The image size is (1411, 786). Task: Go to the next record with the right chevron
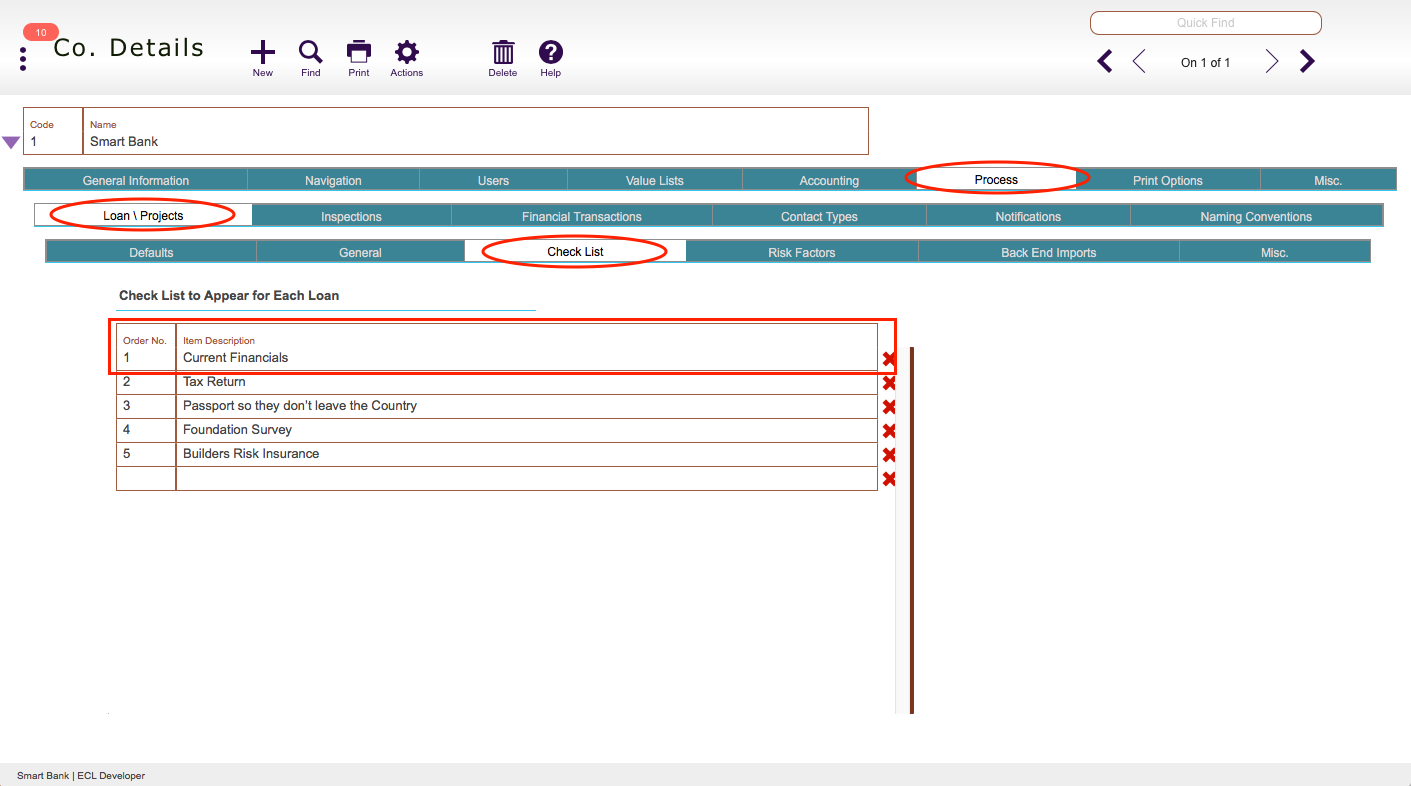[x=1271, y=61]
